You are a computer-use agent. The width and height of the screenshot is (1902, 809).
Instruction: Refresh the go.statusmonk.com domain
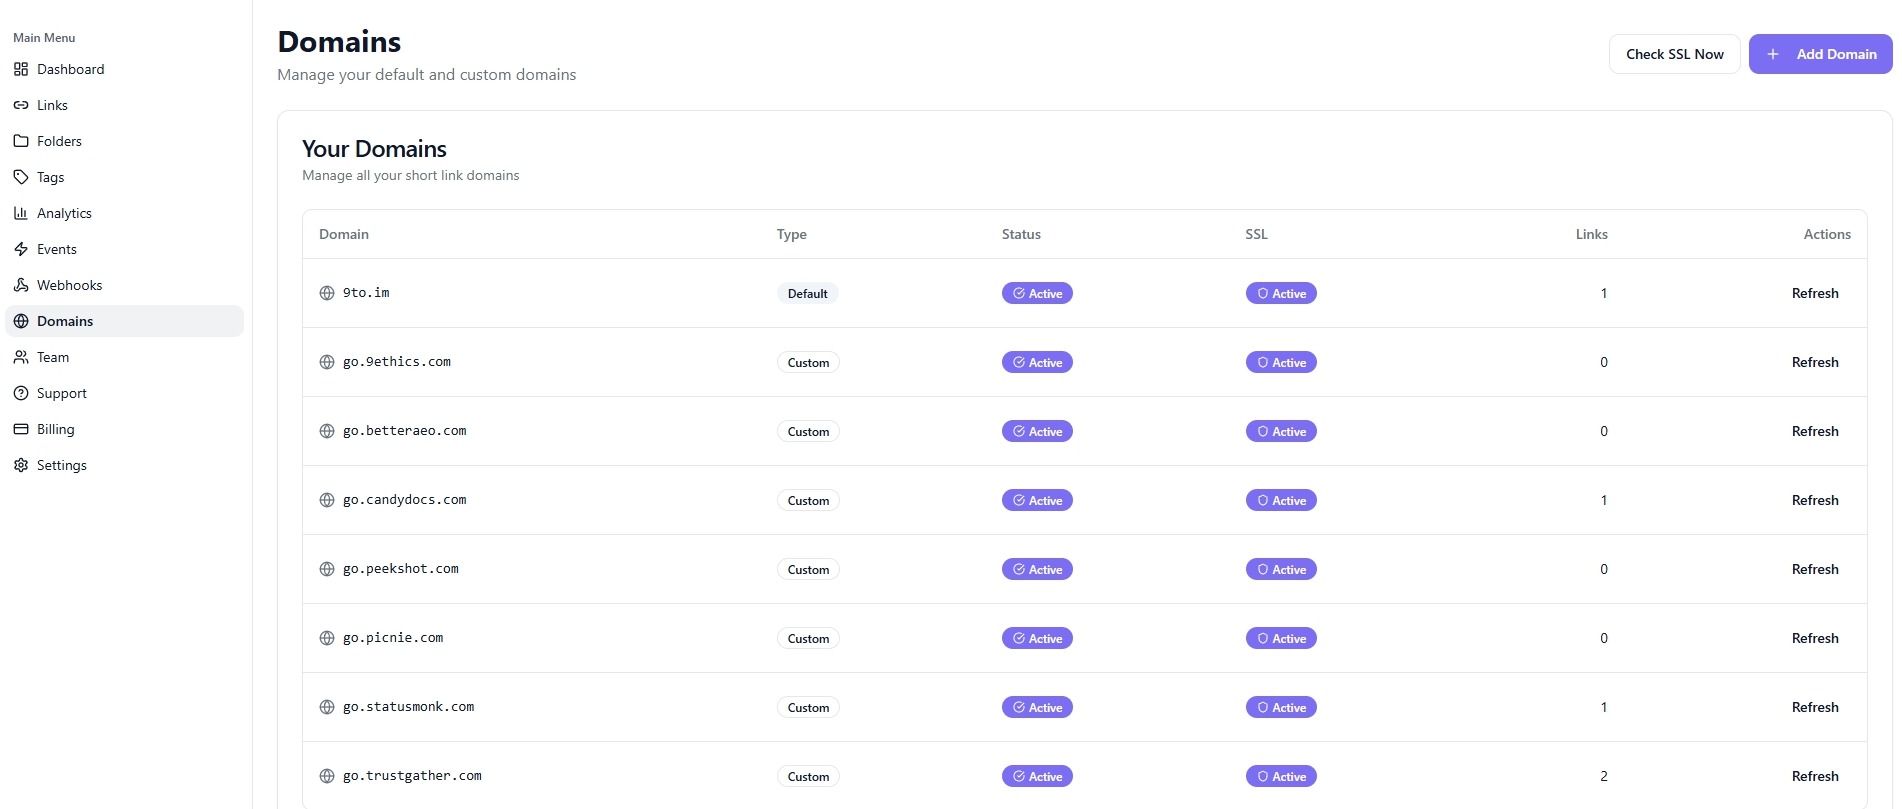click(x=1815, y=707)
